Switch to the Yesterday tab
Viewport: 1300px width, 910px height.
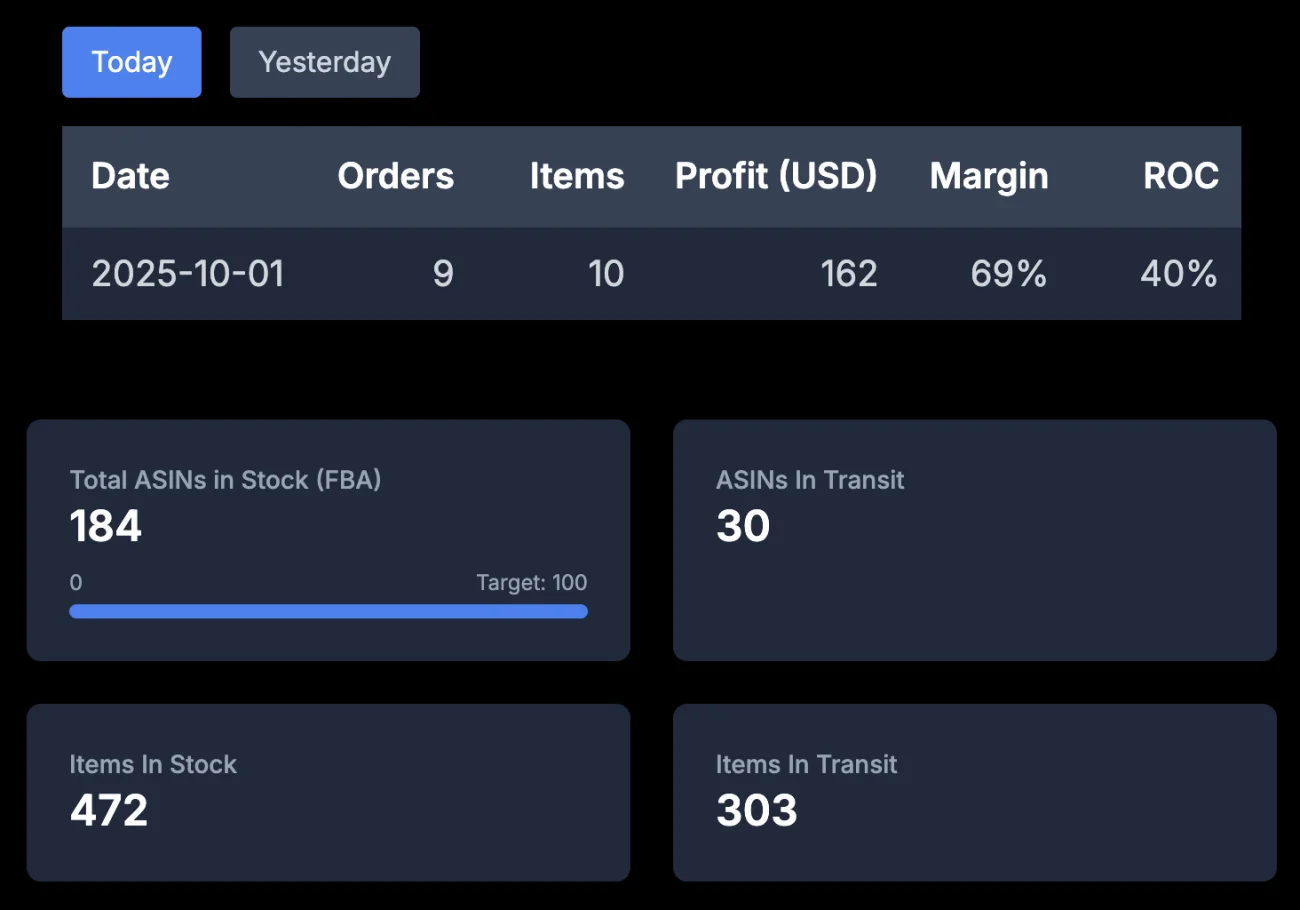pyautogui.click(x=324, y=62)
